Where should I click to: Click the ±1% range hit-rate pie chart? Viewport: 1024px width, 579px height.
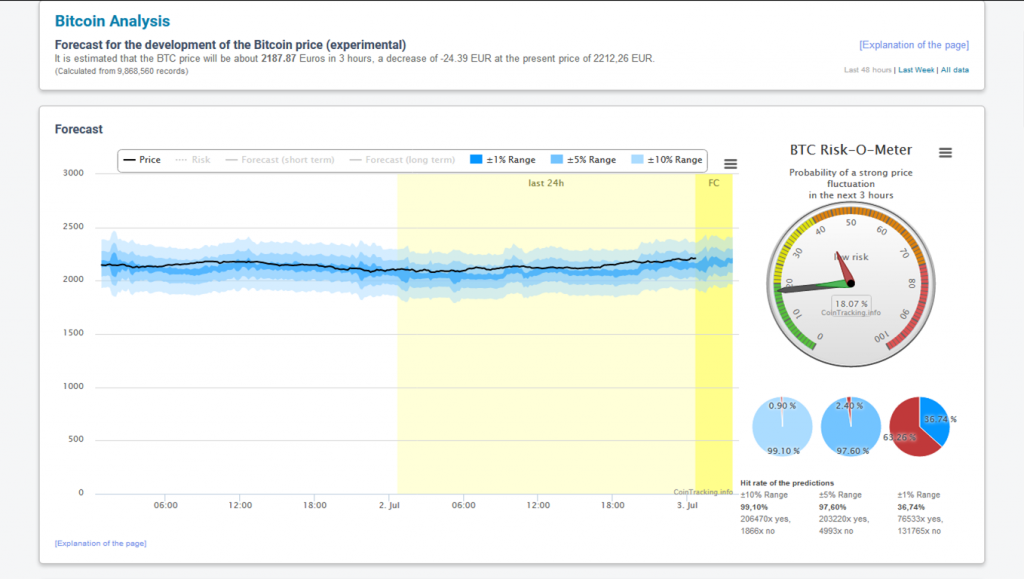tap(920, 427)
